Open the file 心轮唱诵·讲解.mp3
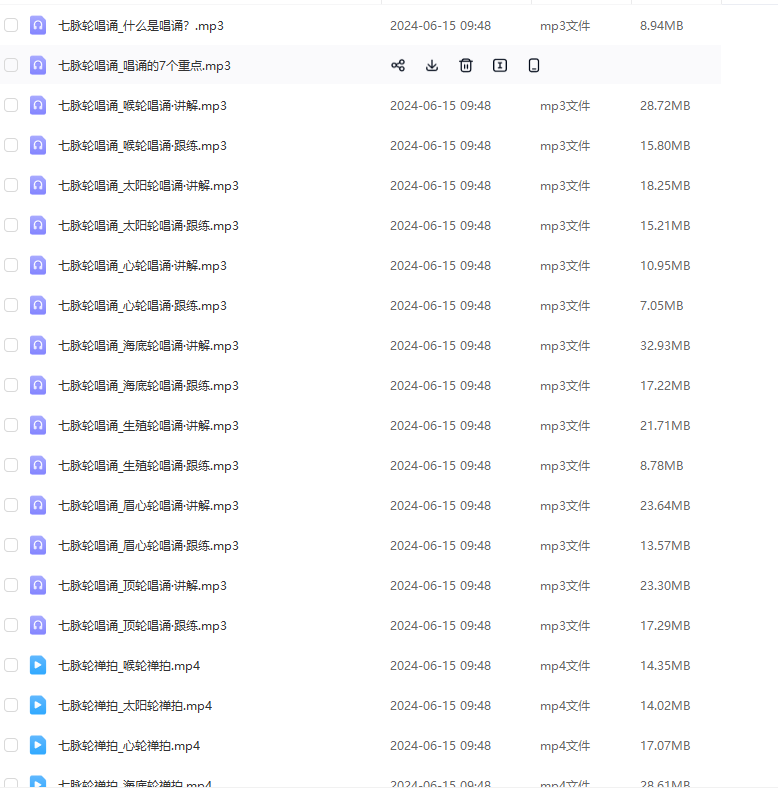The image size is (778, 793). (142, 265)
